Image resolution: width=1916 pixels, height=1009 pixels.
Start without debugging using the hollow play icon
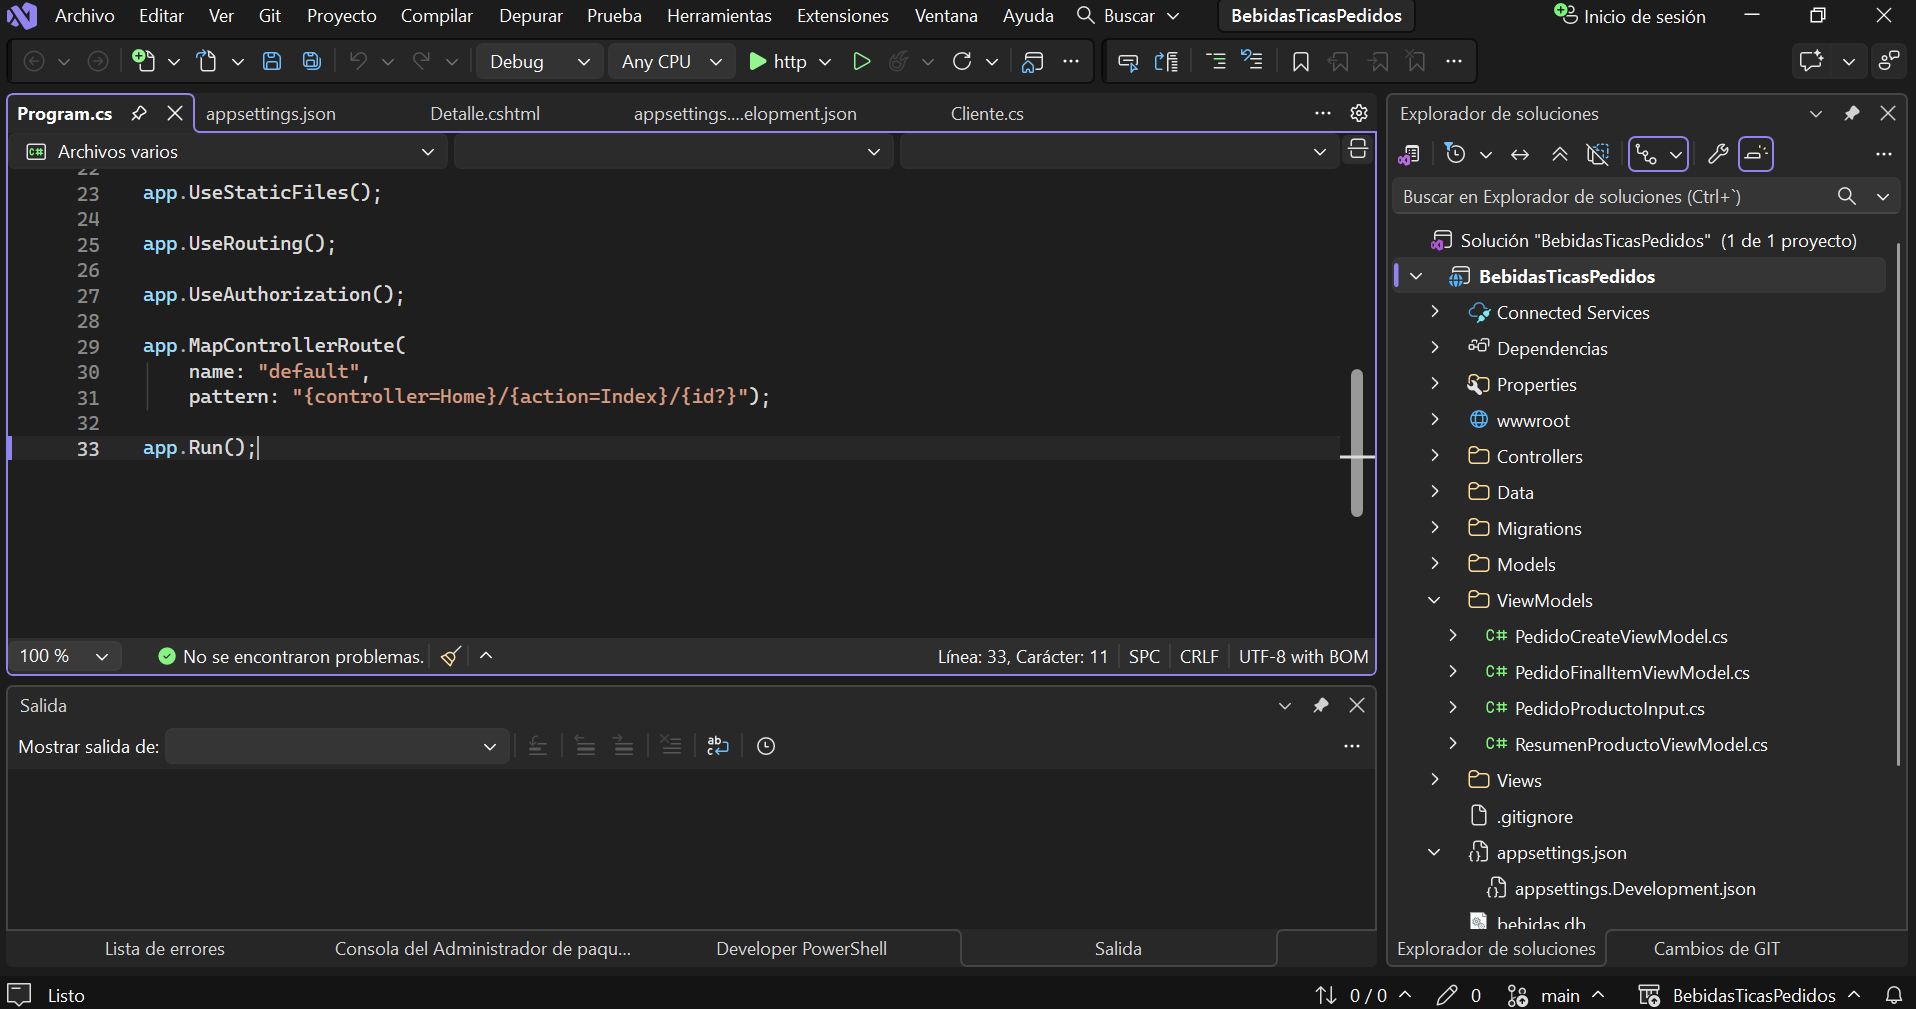861,61
